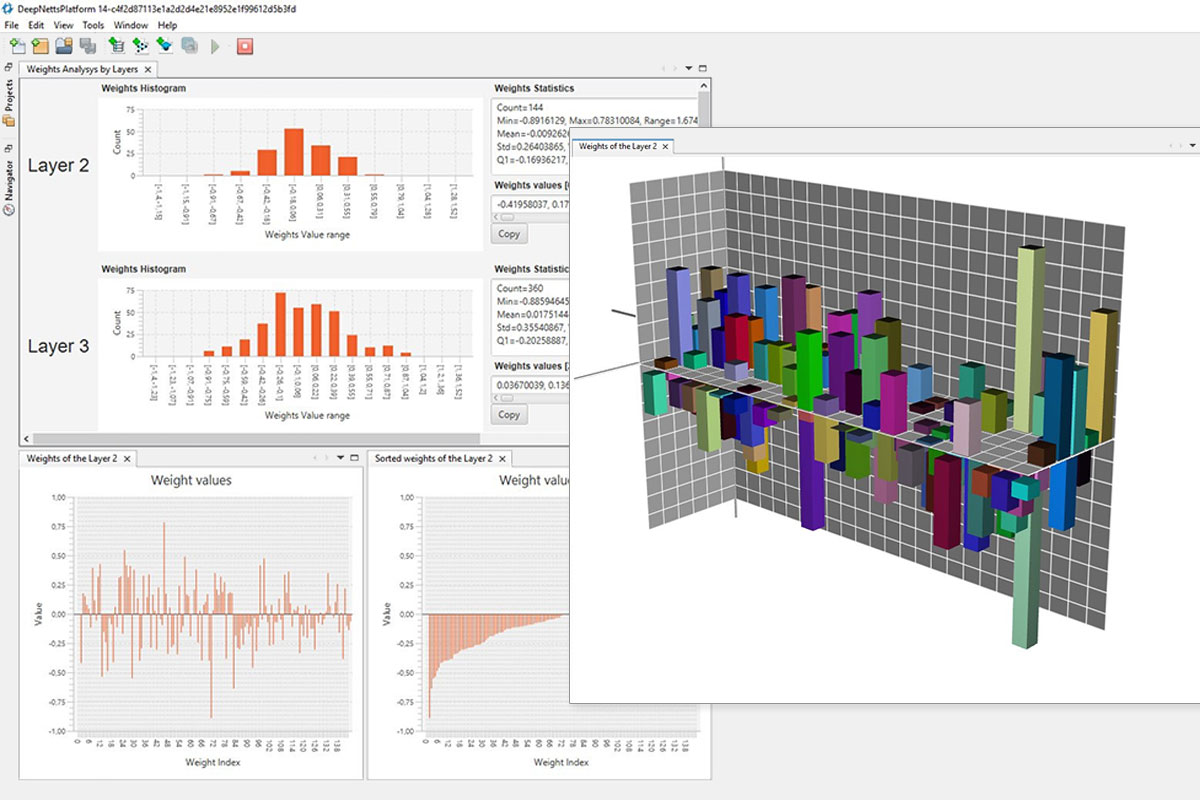Click the Layer 2 Count=144 statistic text
The image size is (1200, 800).
click(519, 106)
